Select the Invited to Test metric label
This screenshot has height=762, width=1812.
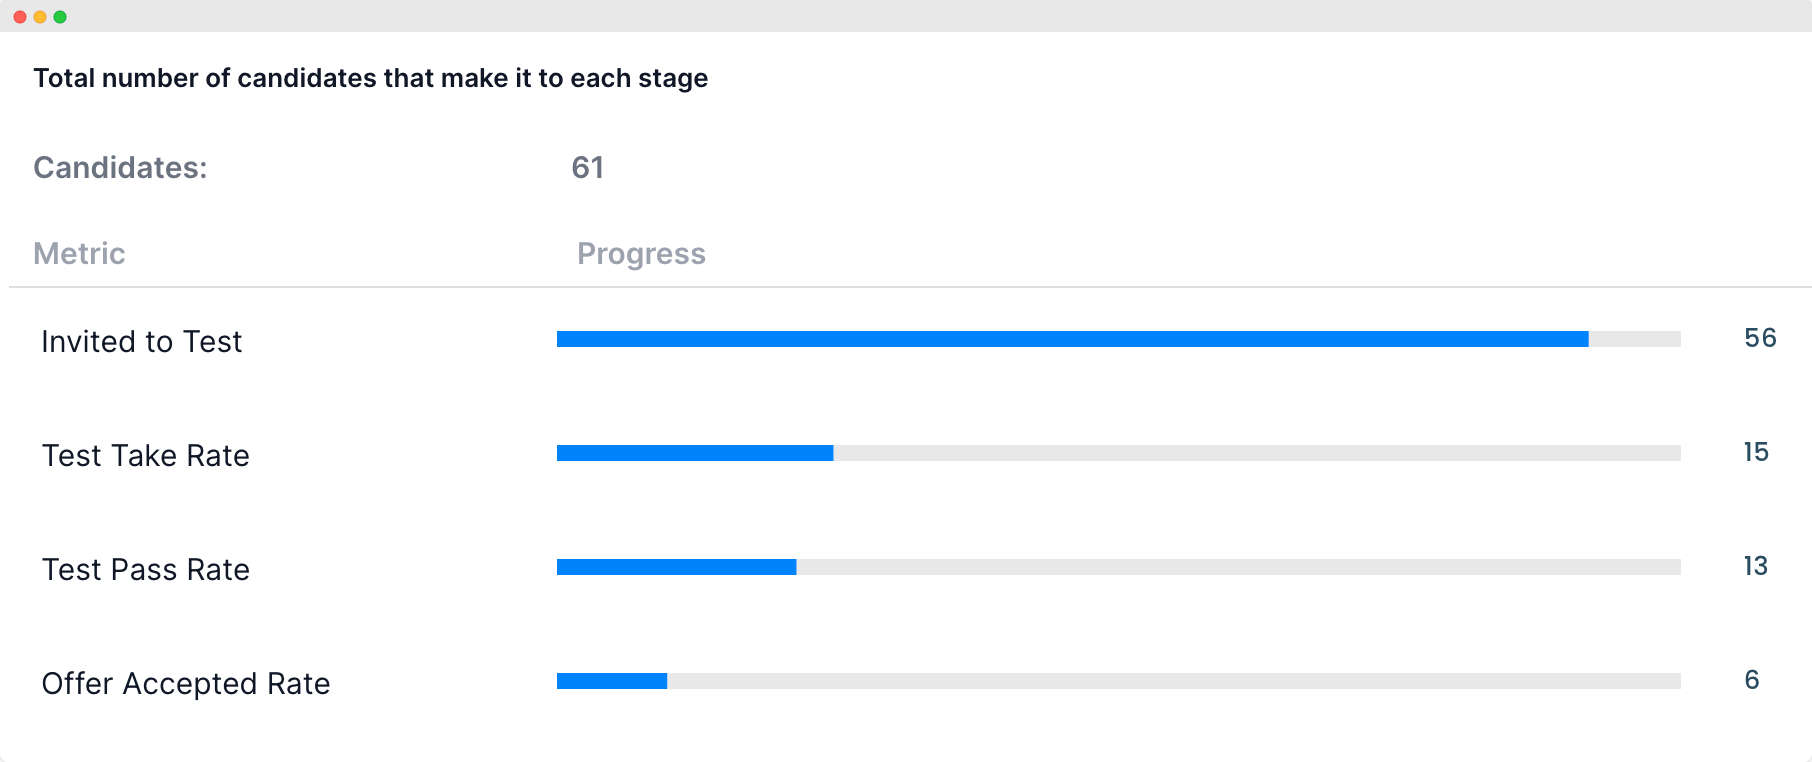[142, 342]
